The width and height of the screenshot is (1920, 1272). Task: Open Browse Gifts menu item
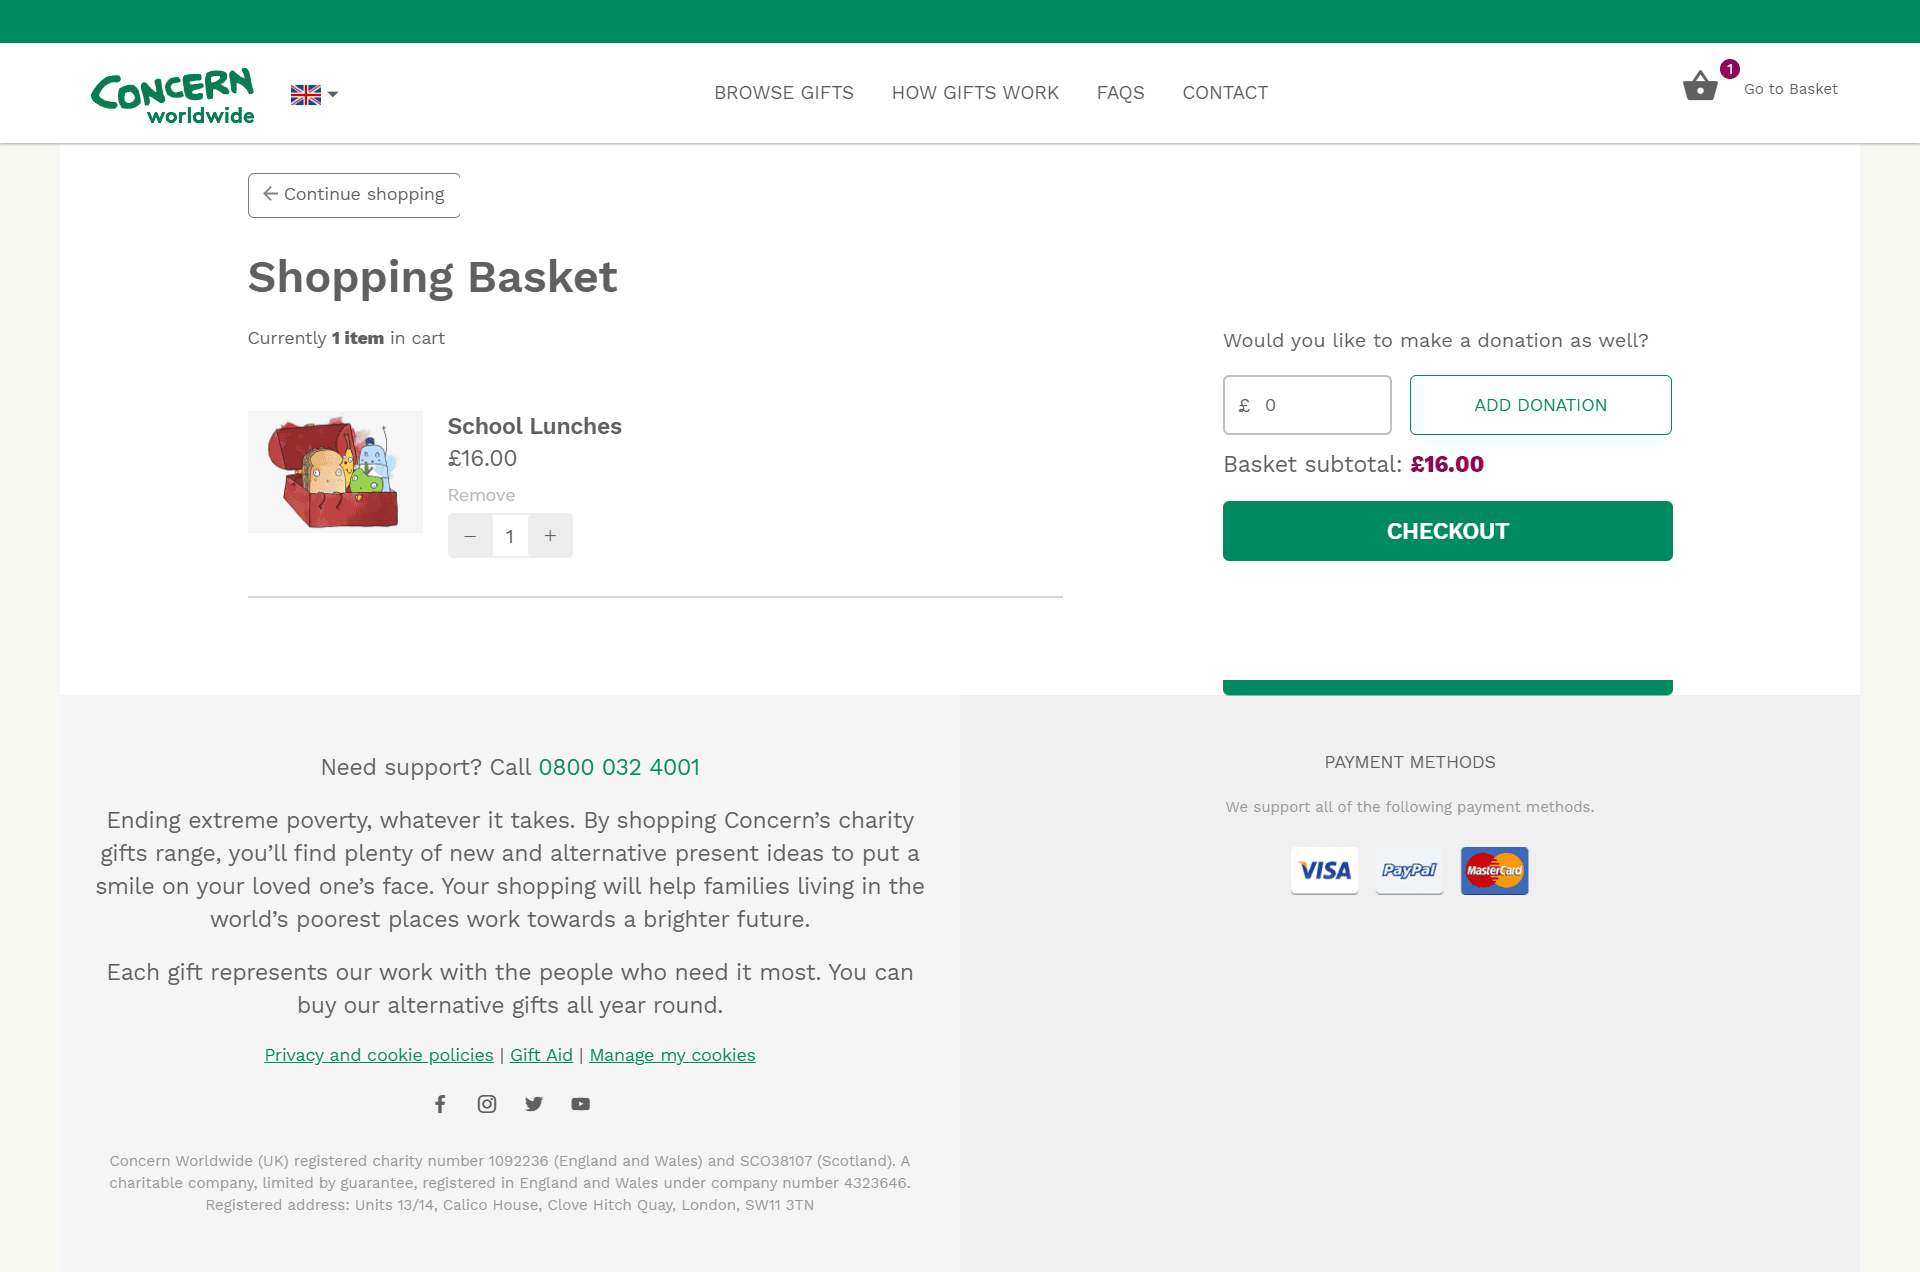point(783,93)
